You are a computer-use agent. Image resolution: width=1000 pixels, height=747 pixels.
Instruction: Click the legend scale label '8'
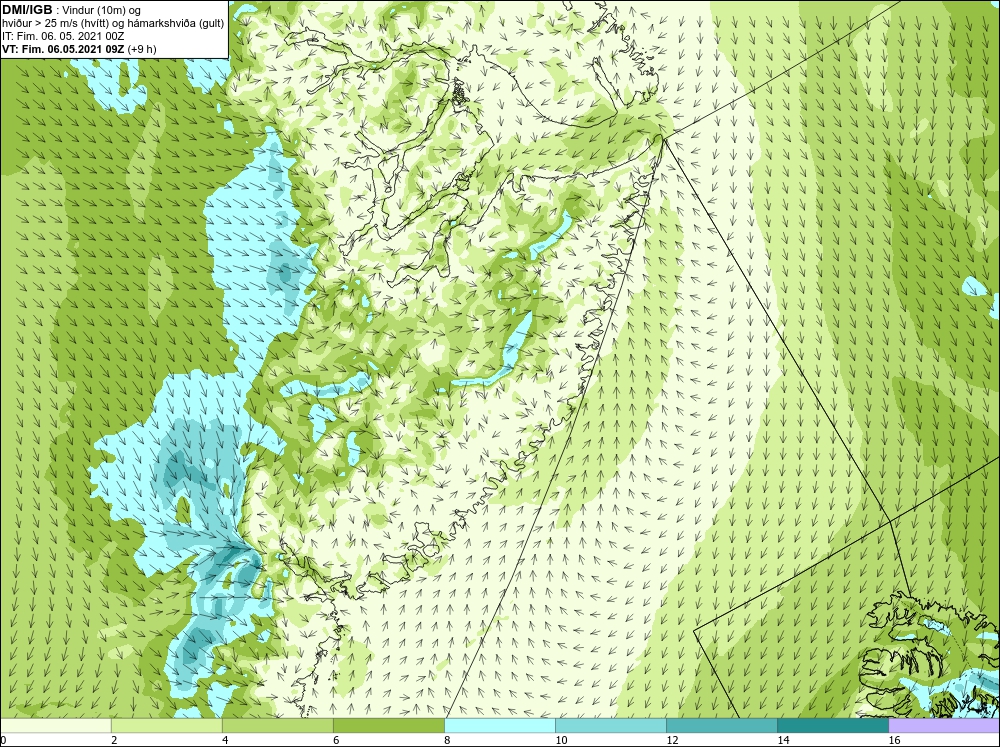[x=447, y=740]
